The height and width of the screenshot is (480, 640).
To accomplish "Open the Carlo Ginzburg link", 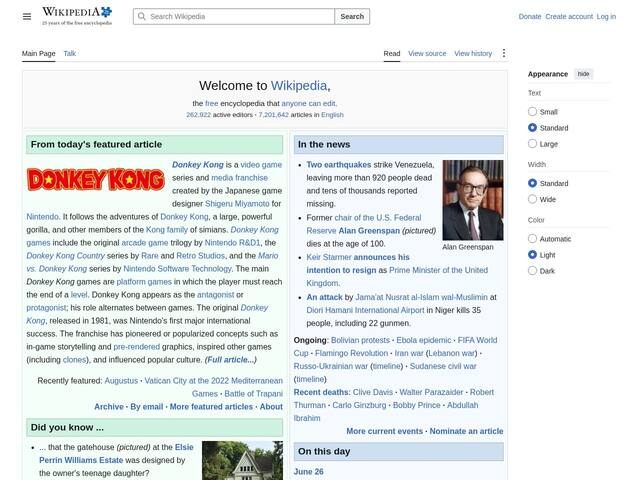I will click(359, 405).
